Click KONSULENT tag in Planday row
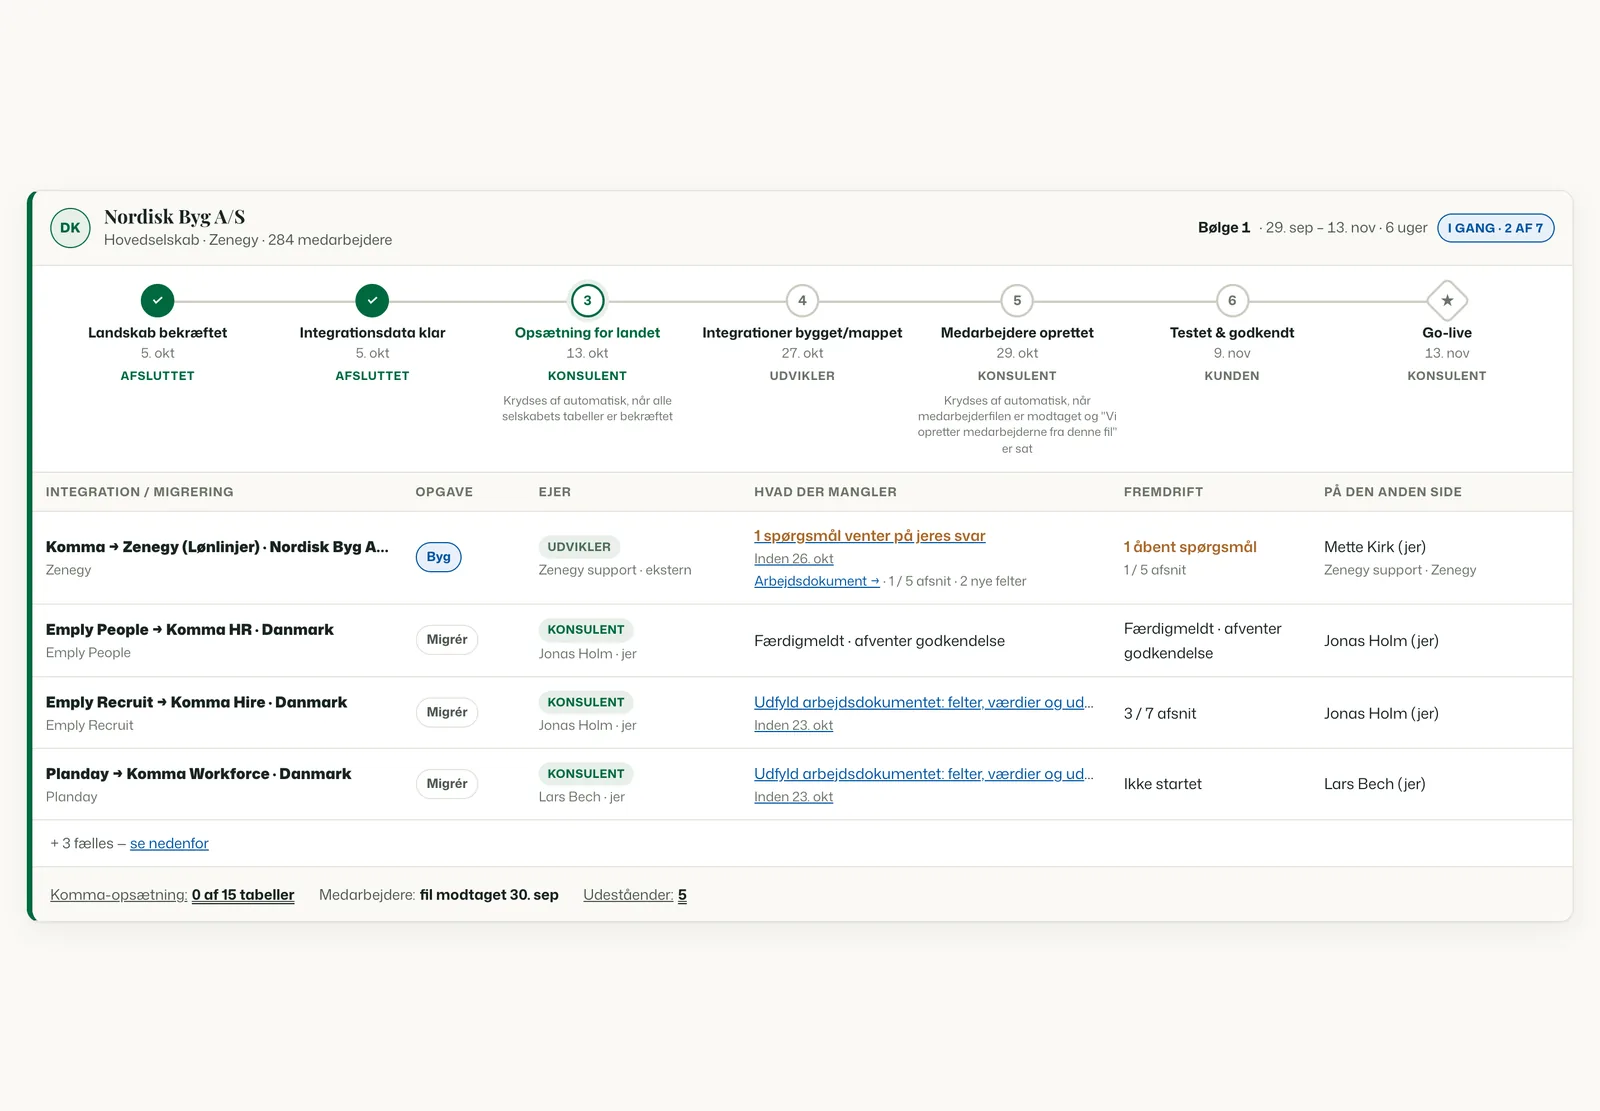 pos(586,774)
